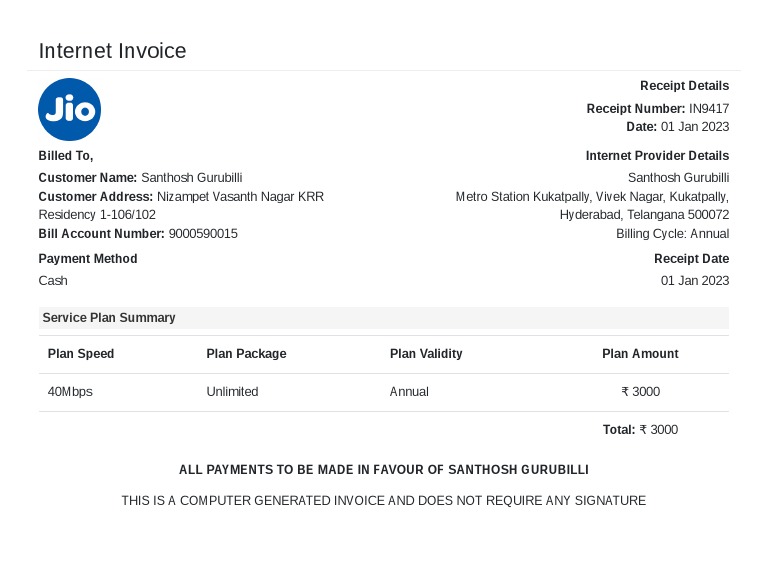Select the 40Mbps plan speed cell
Viewport: 768px width, 576px height.
70,392
